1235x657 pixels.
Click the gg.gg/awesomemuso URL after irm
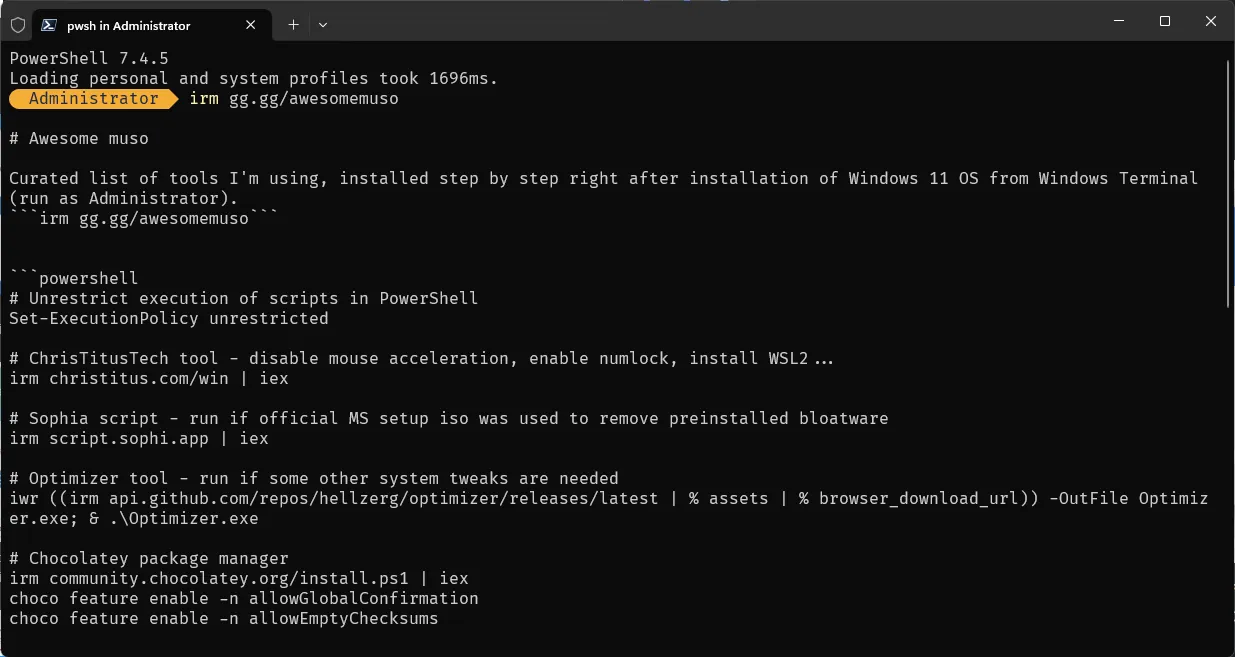(312, 99)
